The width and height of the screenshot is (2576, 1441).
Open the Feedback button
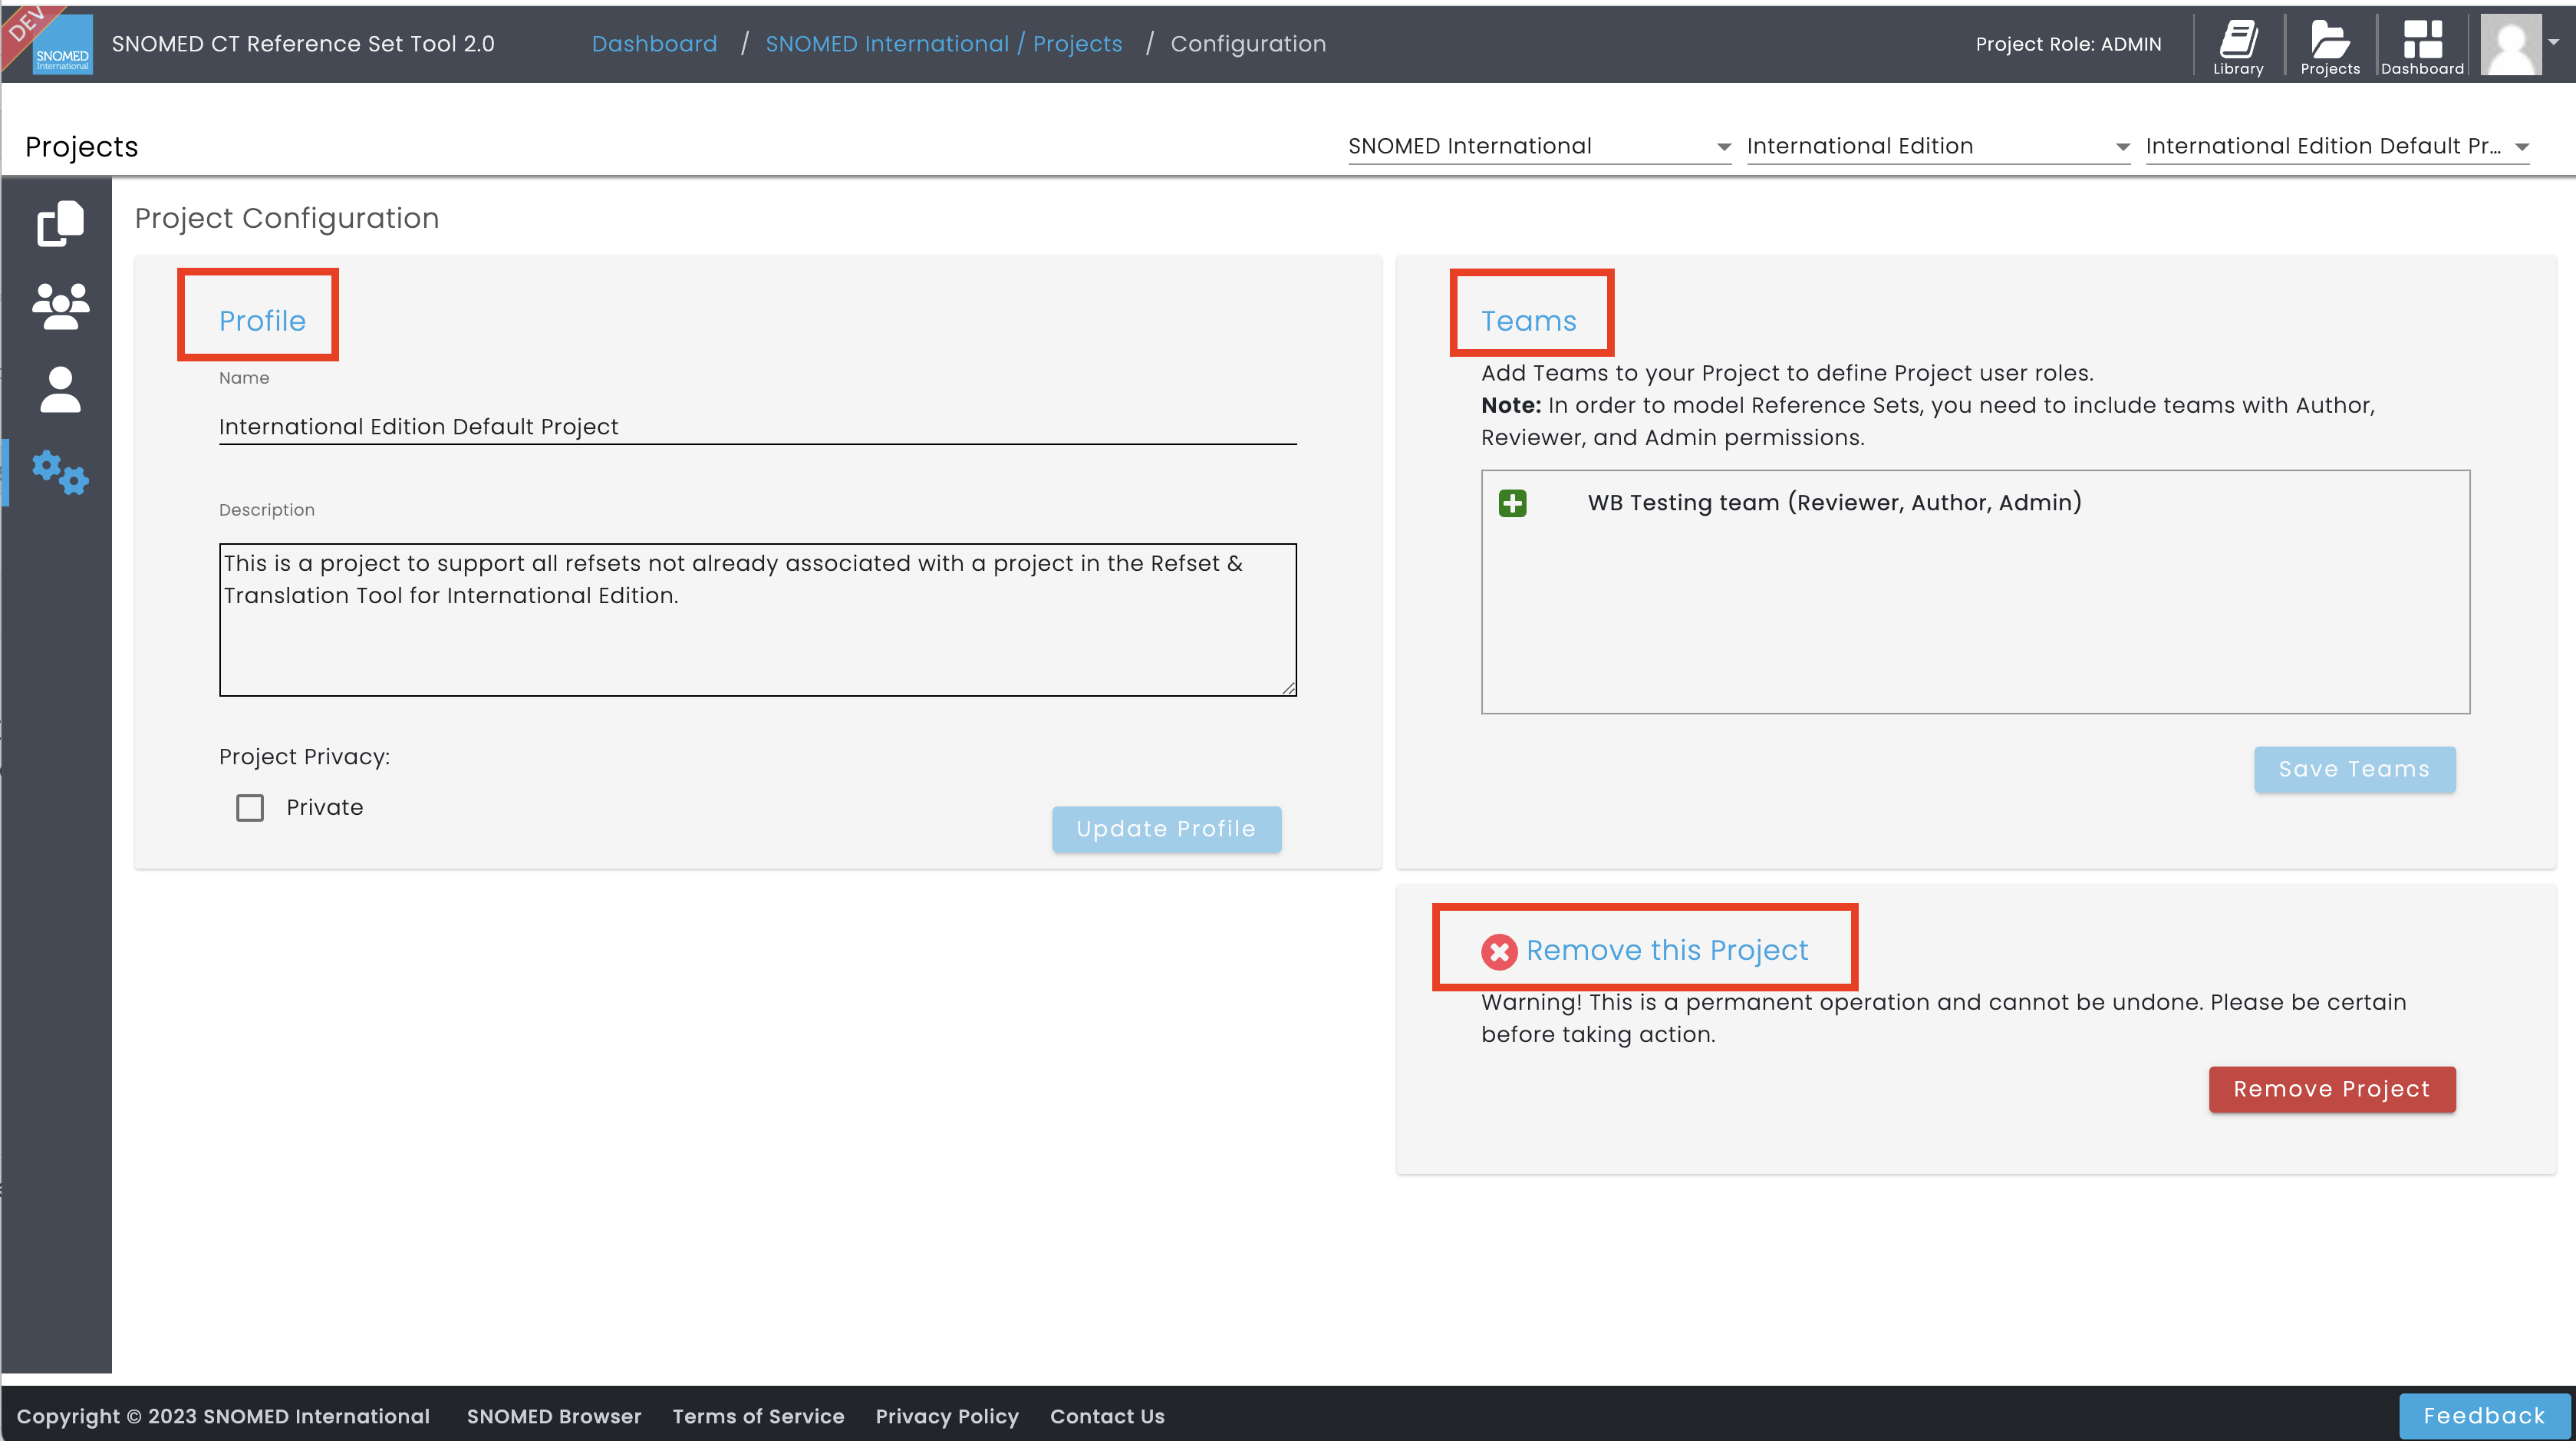coord(2484,1416)
